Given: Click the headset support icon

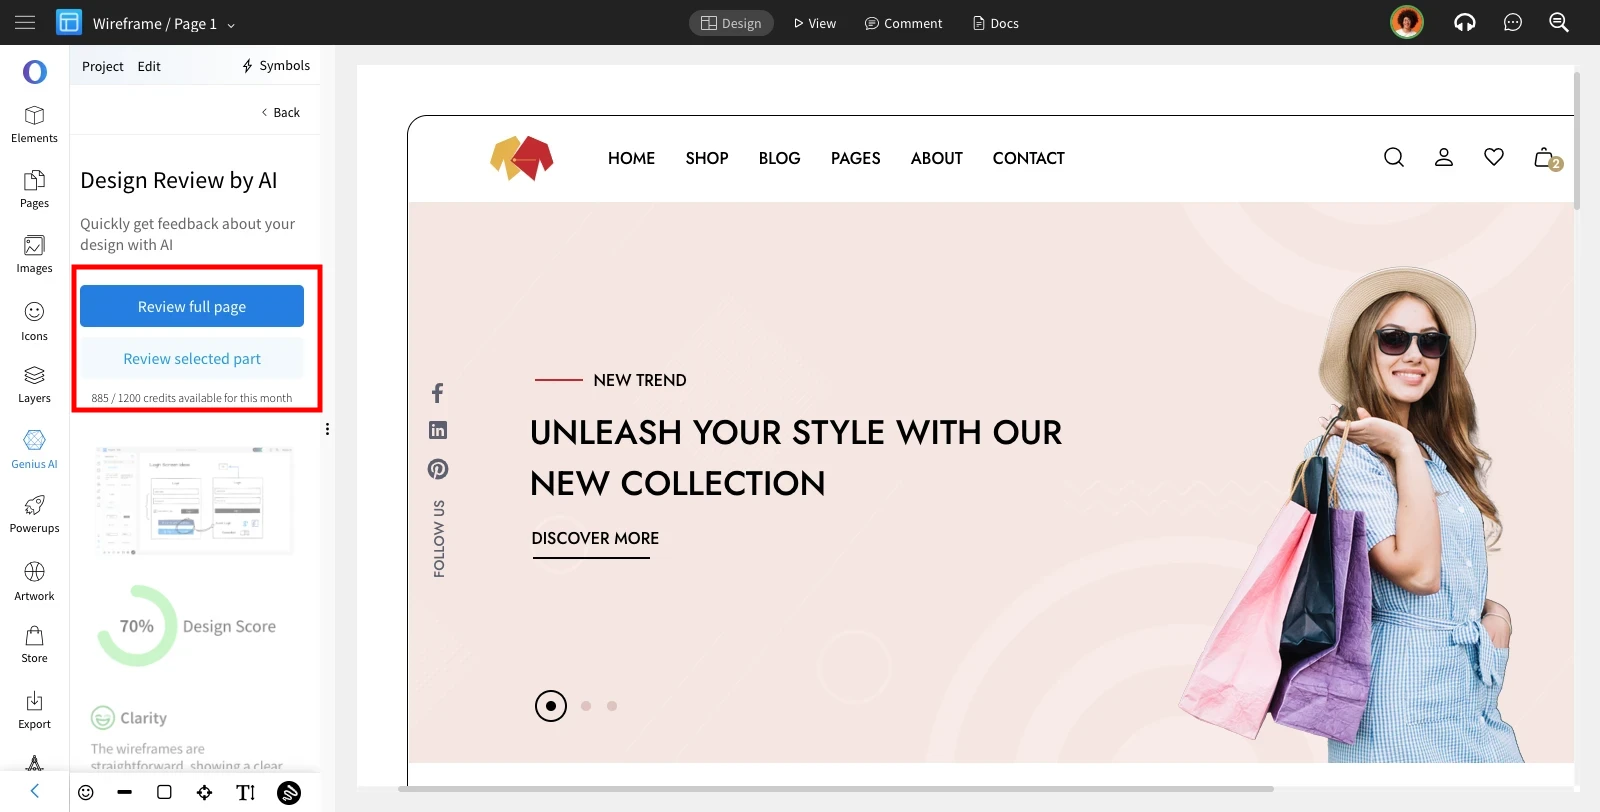Looking at the screenshot, I should 1464,22.
